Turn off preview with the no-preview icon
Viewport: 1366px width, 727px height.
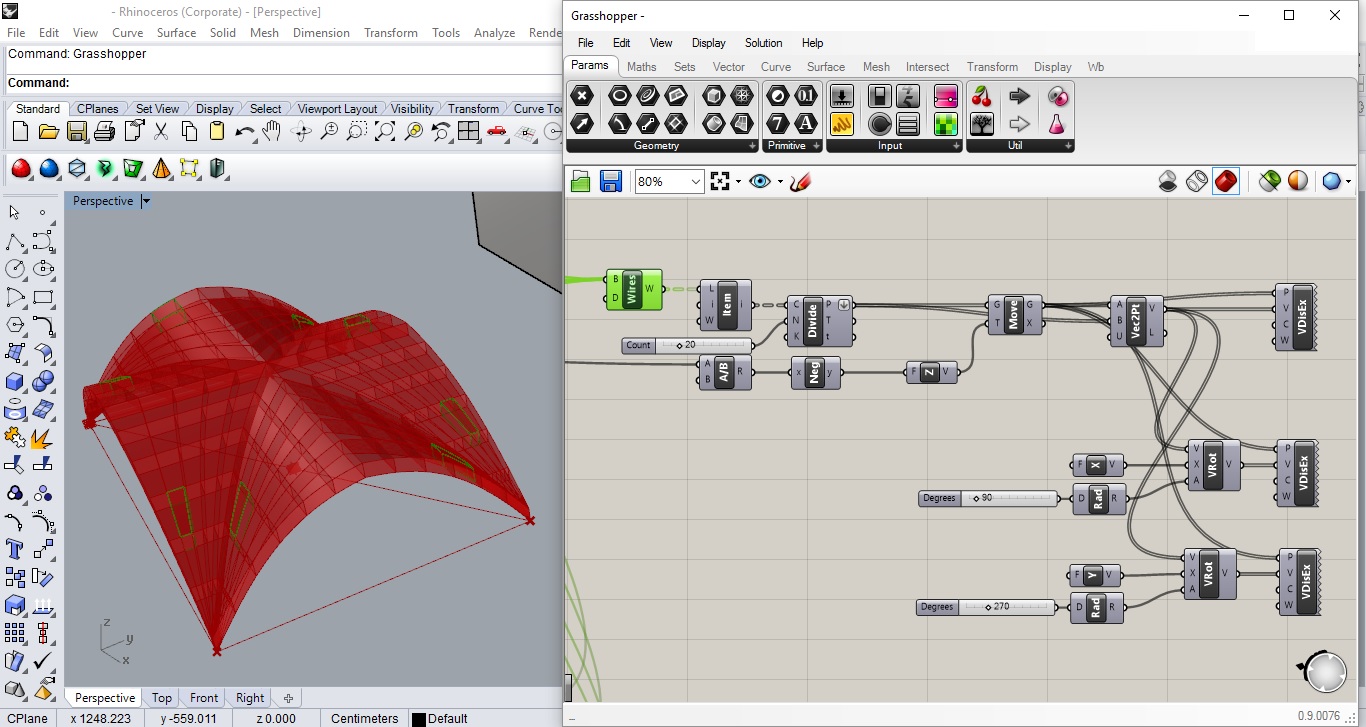[x=1168, y=181]
